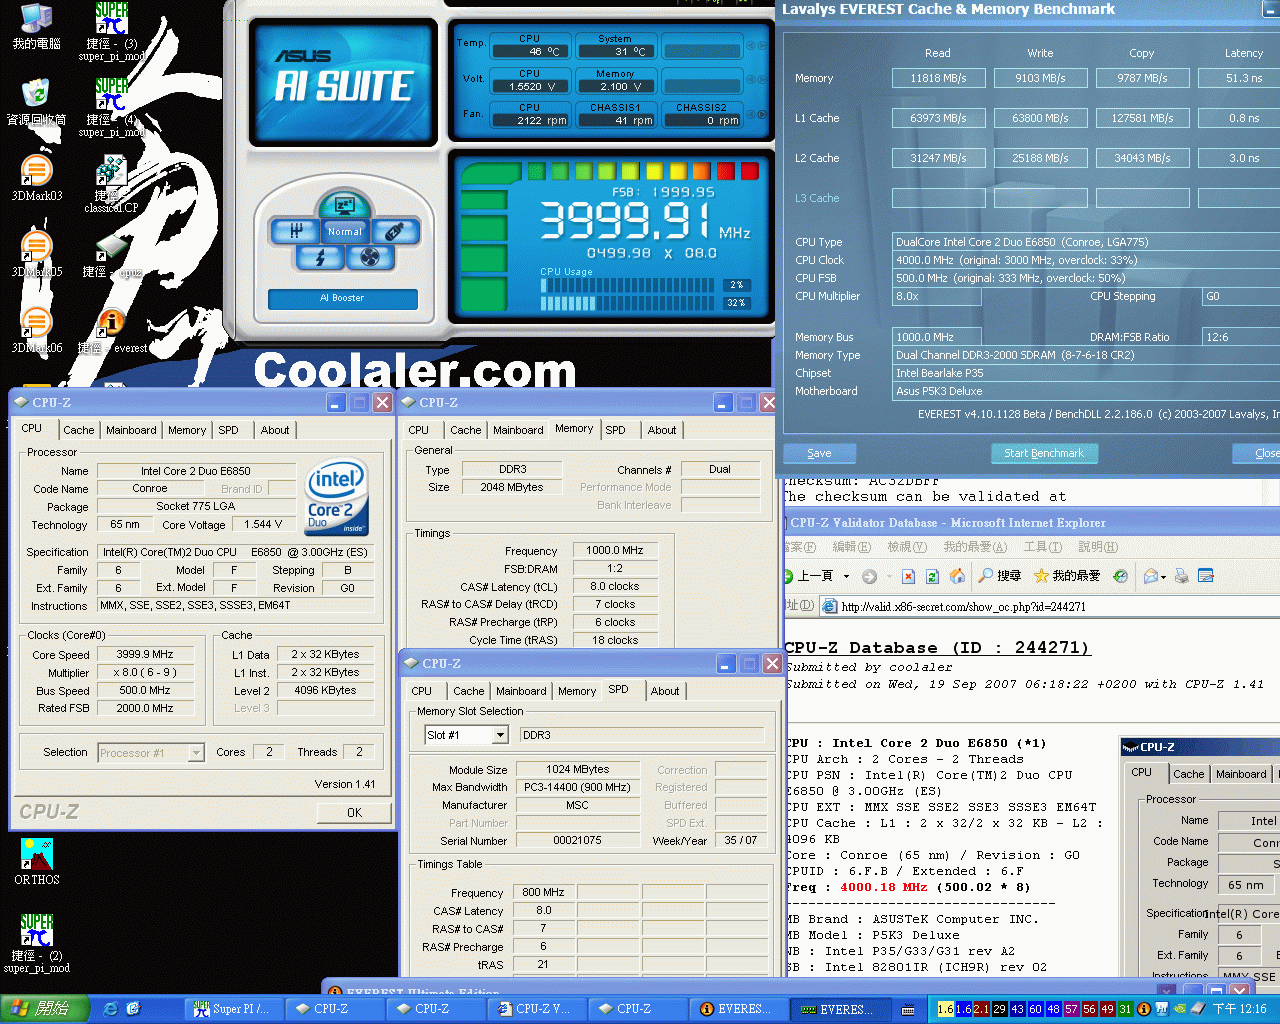Open the 3DMark03 desktop shortcut
This screenshot has width=1280, height=1024.
[37, 178]
